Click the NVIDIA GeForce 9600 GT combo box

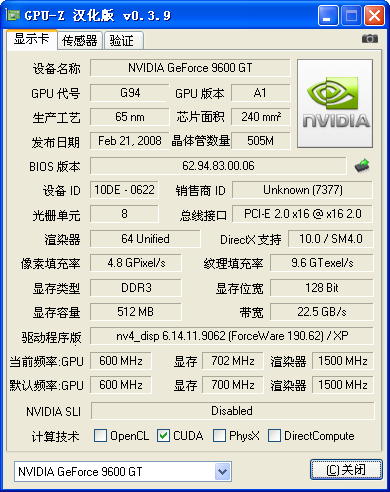pos(123,471)
